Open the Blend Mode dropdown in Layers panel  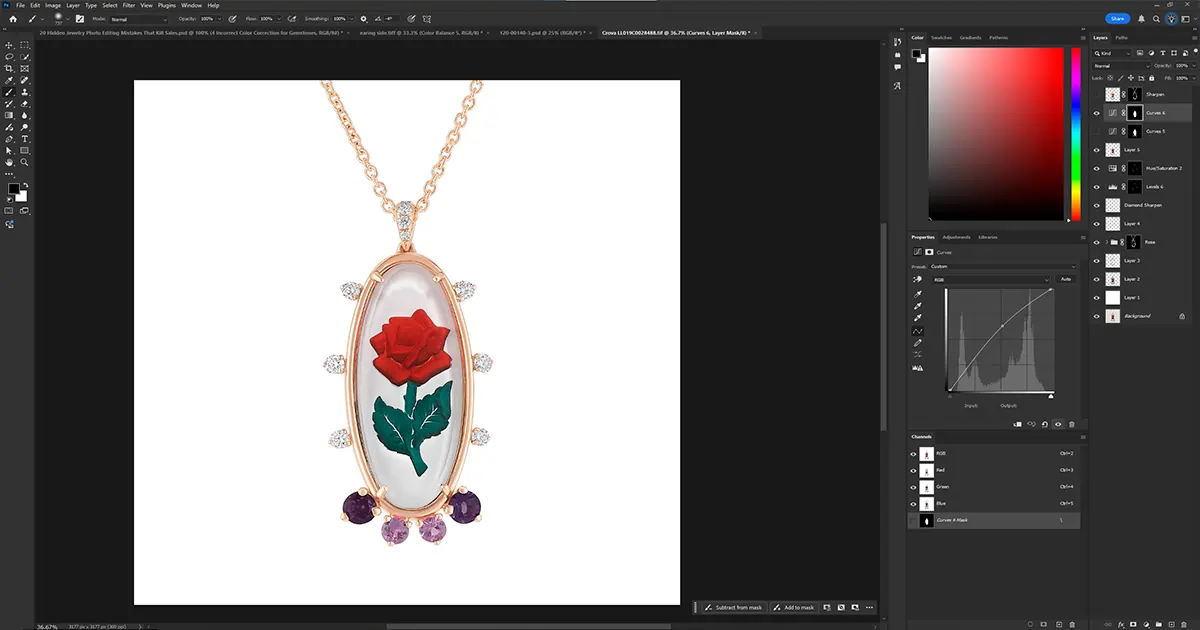click(x=1120, y=65)
